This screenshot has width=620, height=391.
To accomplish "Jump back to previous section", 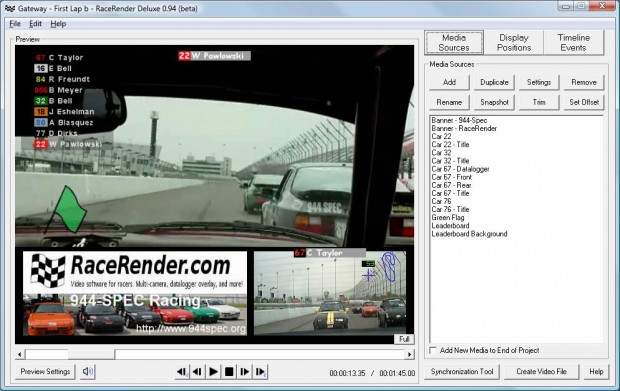I will click(x=182, y=372).
